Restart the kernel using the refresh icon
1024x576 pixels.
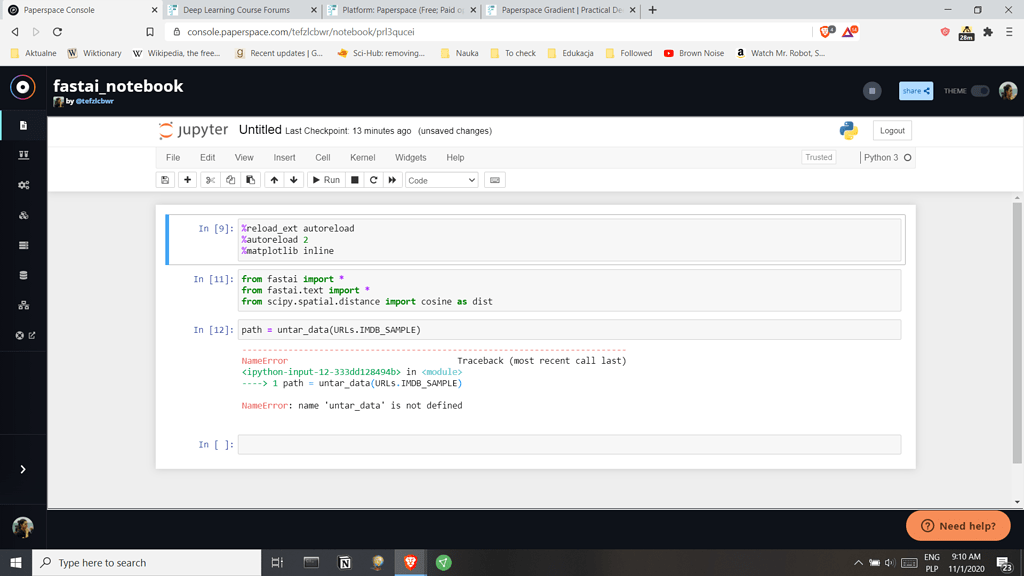372,180
